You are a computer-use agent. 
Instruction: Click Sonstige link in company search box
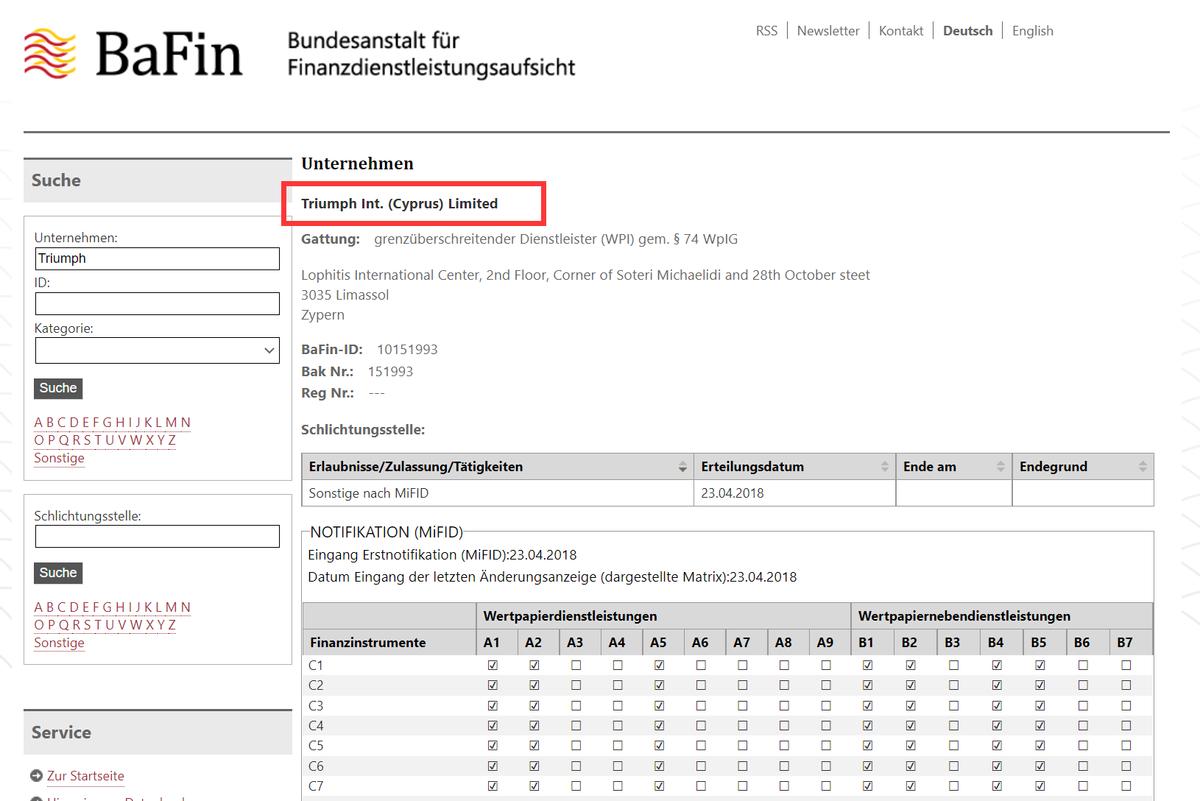[x=59, y=458]
